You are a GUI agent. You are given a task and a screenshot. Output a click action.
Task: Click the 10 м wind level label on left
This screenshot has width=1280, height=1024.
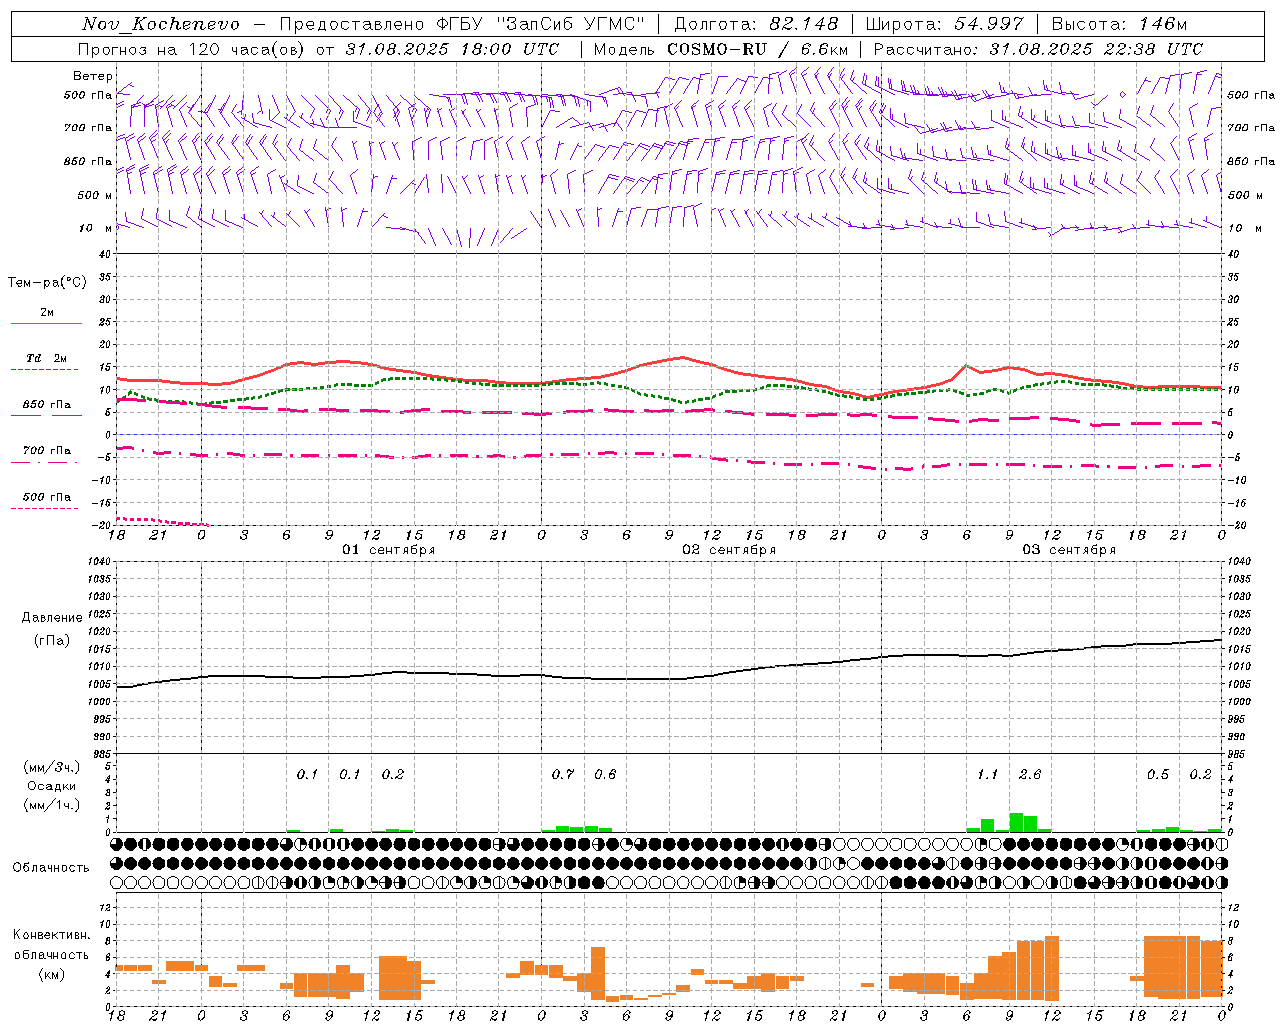pyautogui.click(x=96, y=228)
